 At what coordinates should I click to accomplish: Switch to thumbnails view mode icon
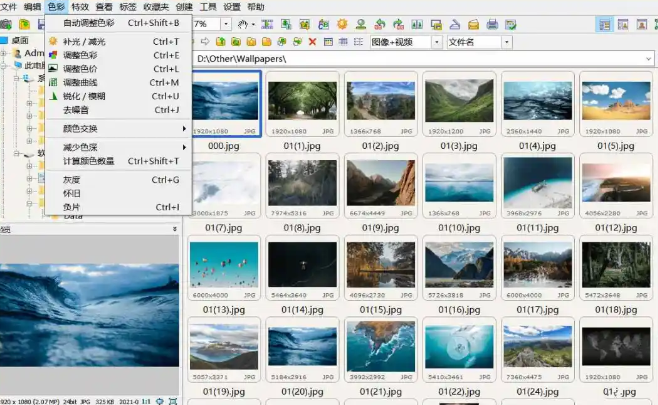[328, 42]
